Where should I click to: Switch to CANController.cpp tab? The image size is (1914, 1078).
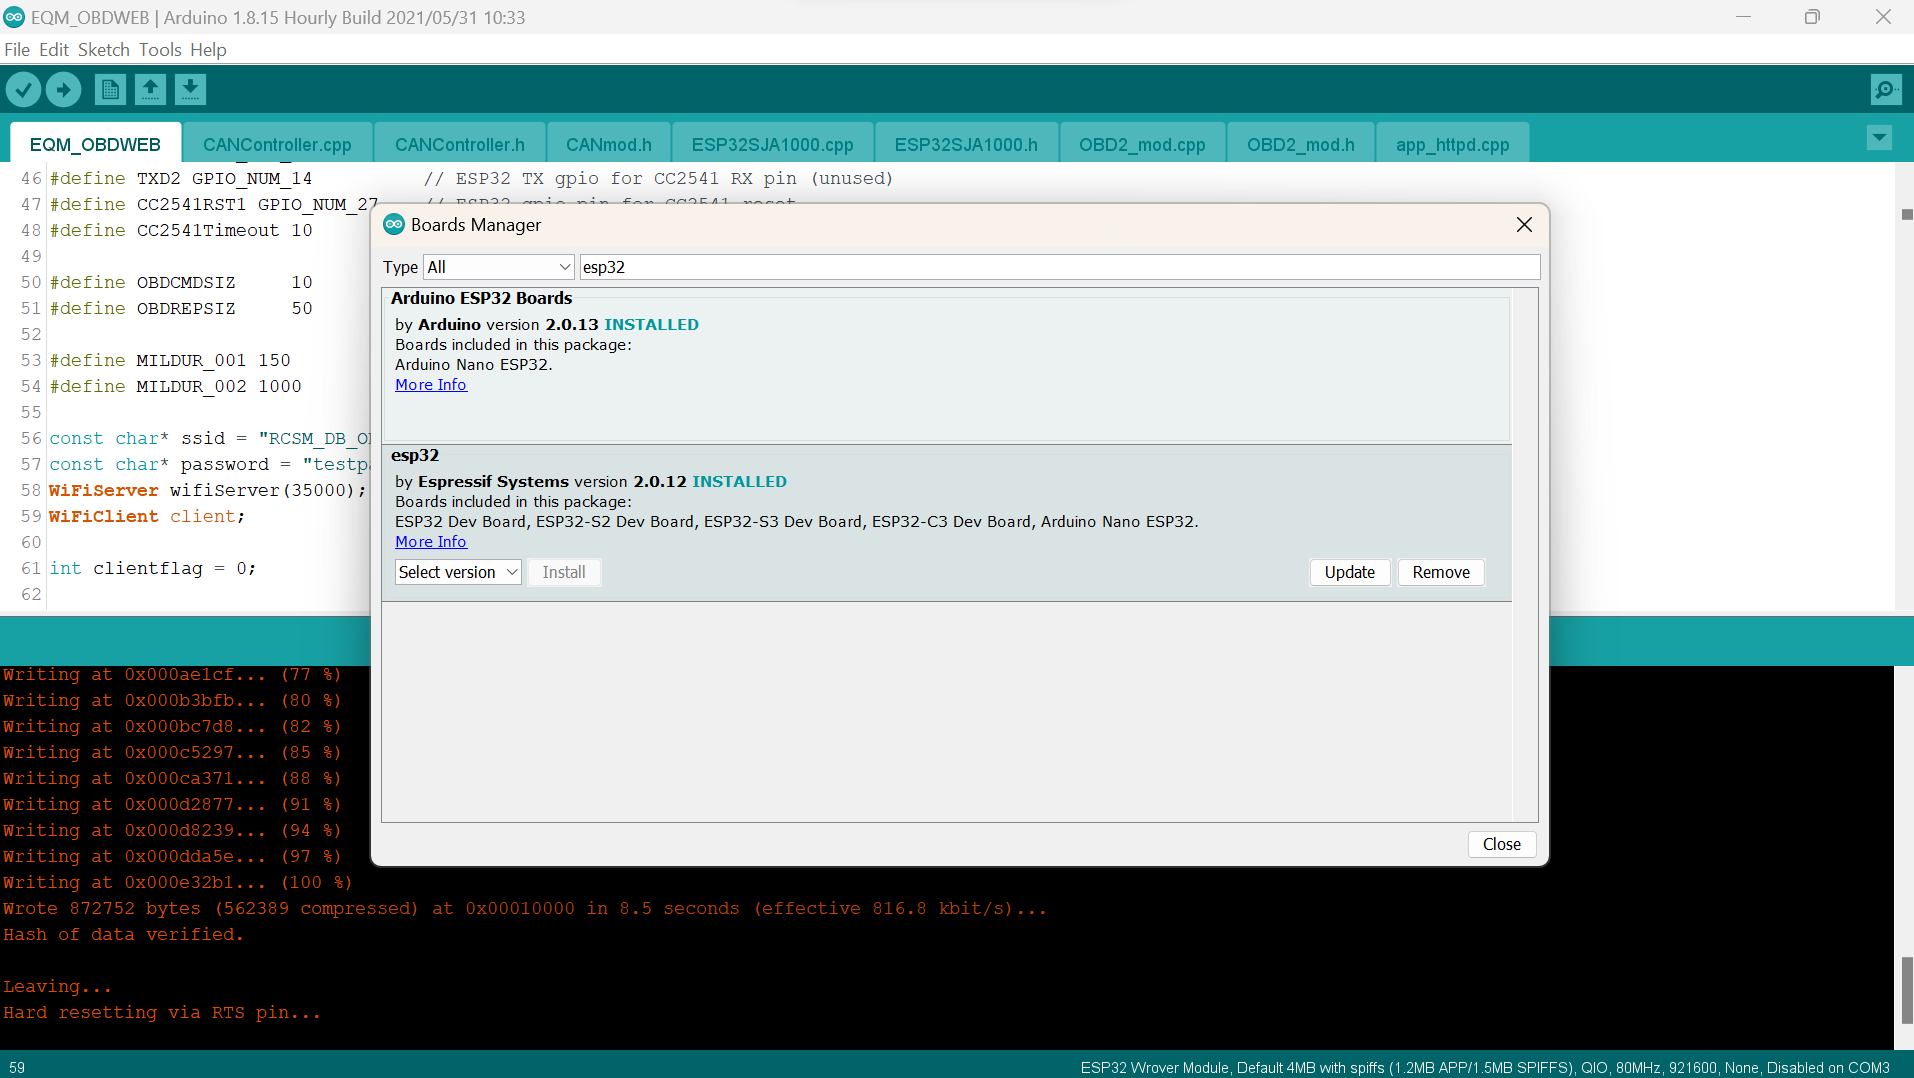tap(277, 144)
